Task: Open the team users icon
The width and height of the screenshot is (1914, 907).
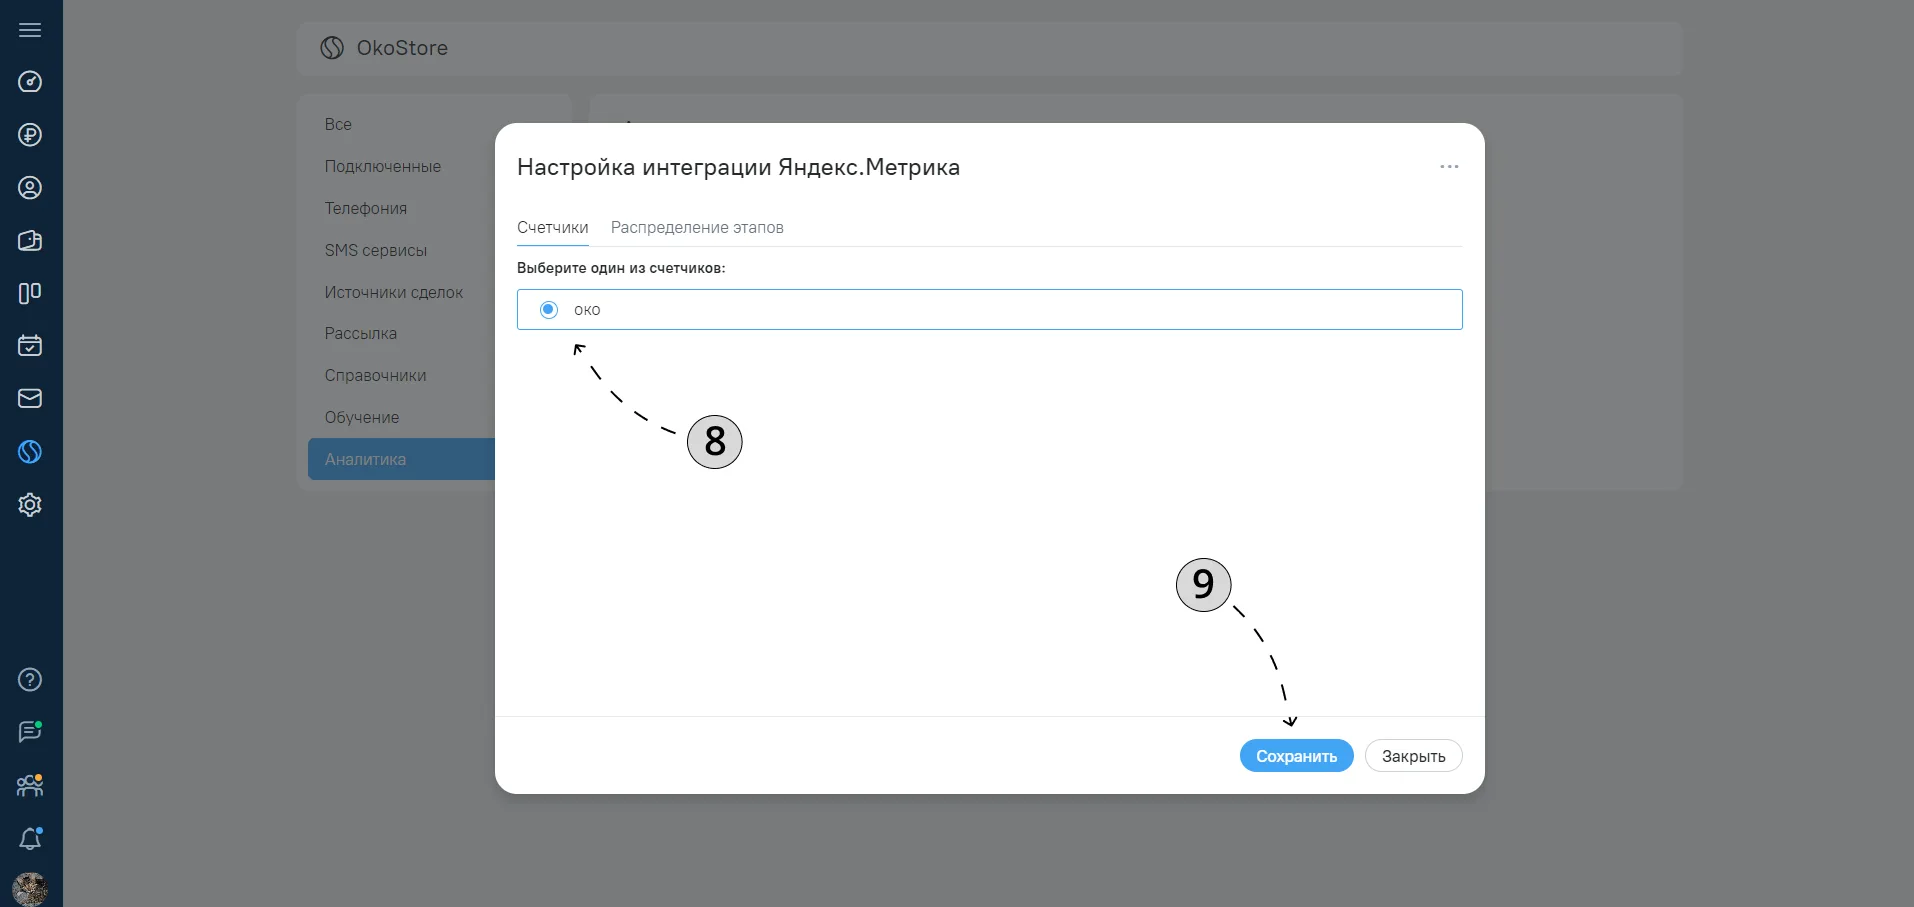Action: (30, 785)
